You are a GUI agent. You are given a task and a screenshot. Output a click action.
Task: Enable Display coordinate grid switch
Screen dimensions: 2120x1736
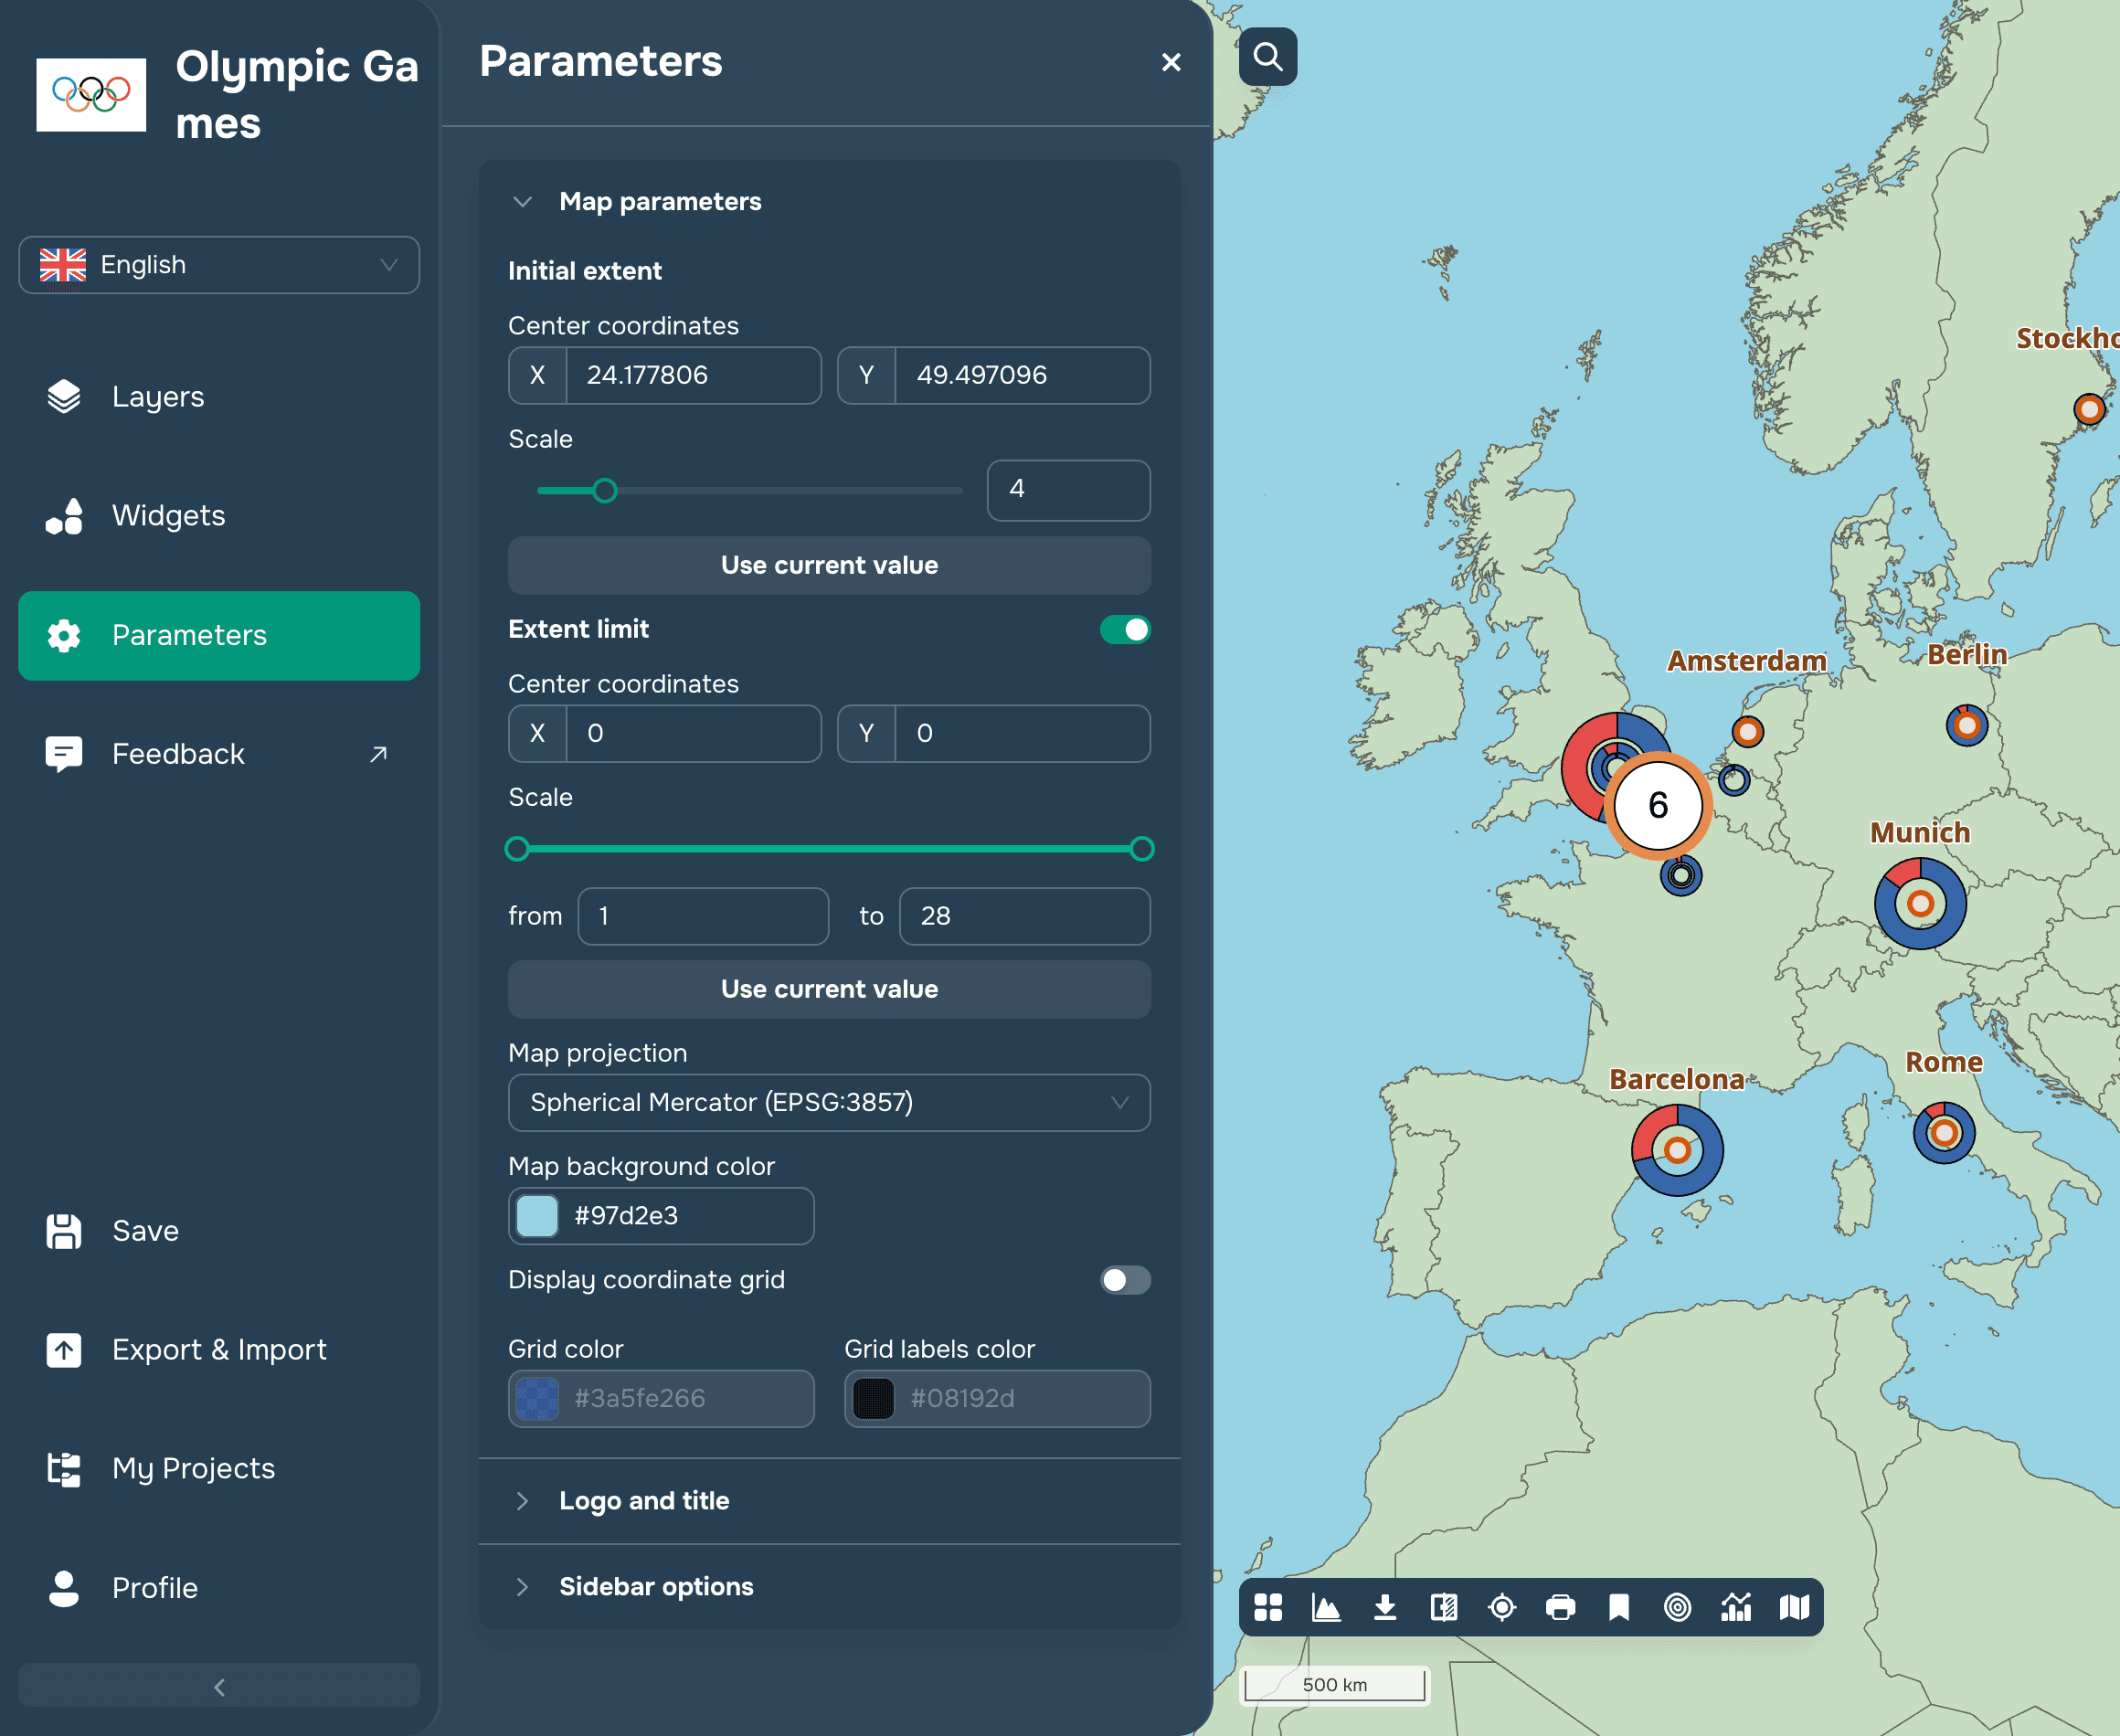pos(1125,1280)
